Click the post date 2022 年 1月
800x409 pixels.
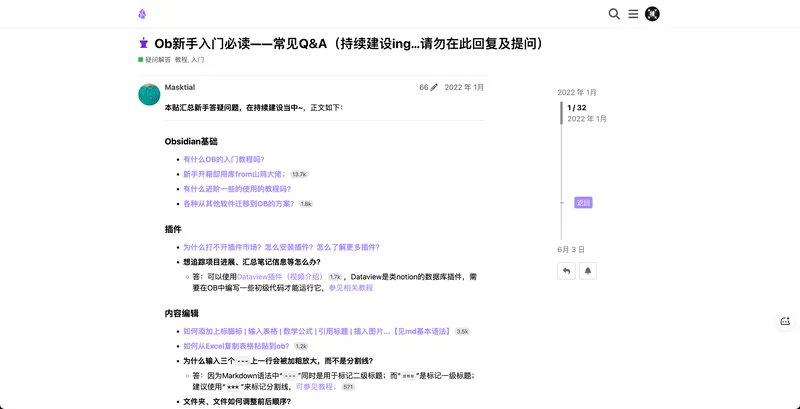(x=464, y=87)
